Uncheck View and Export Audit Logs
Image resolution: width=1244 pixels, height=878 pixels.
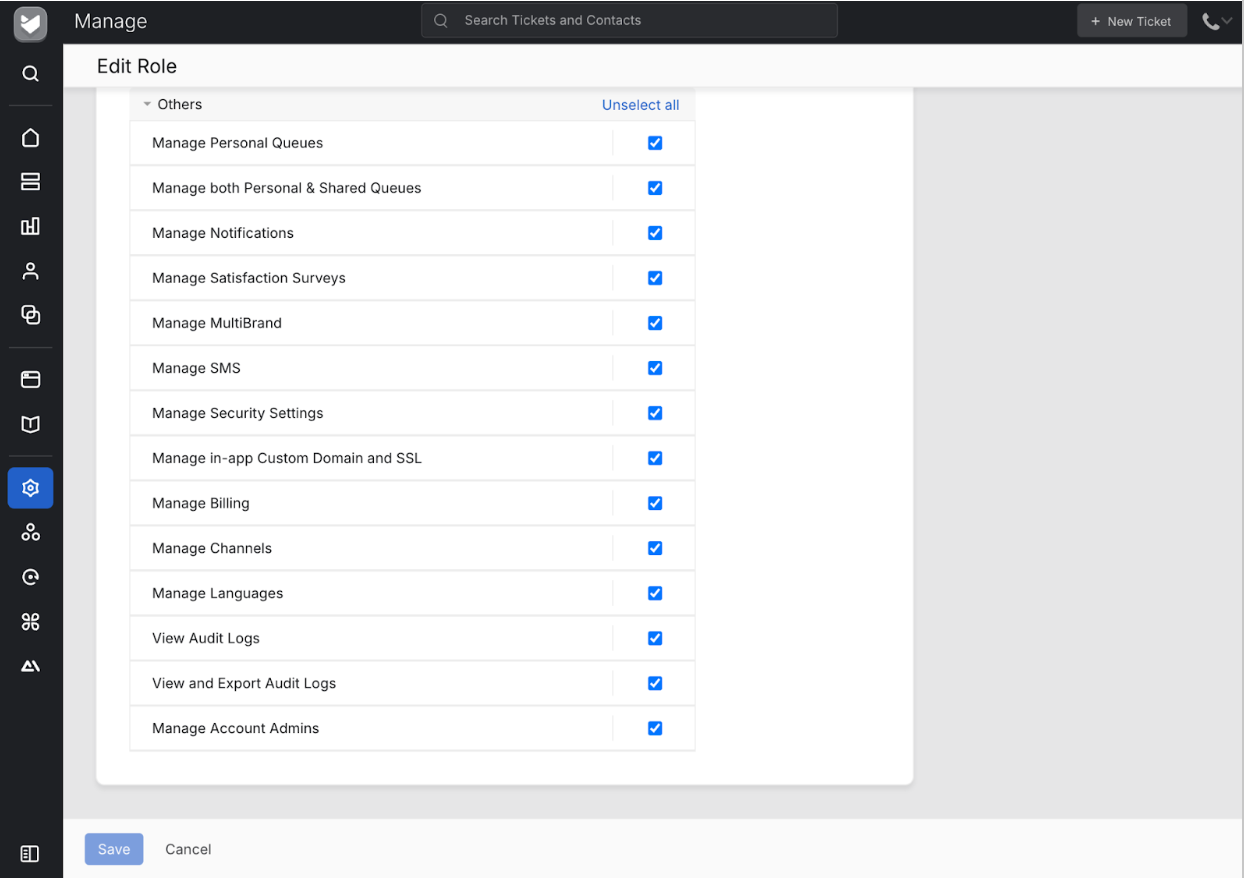click(655, 683)
